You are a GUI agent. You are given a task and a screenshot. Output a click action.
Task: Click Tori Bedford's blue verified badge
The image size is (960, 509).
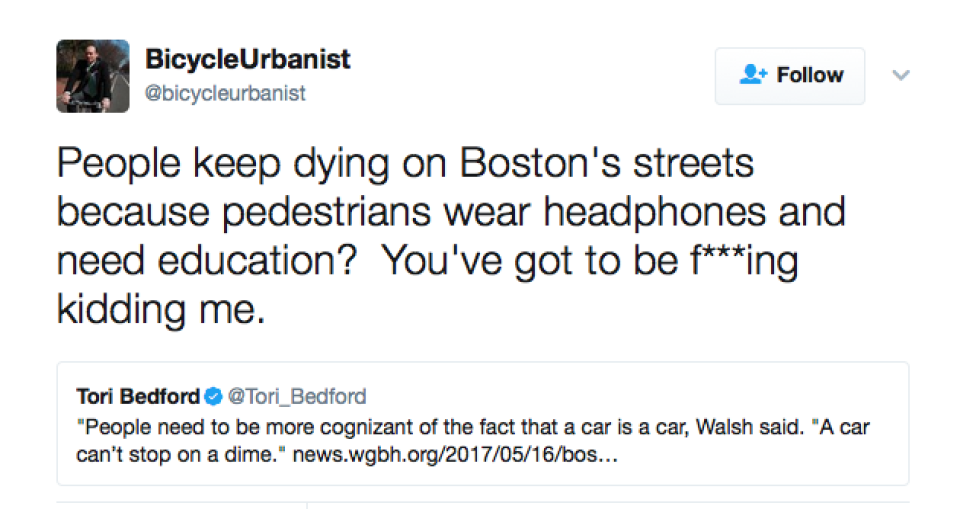pos(215,395)
